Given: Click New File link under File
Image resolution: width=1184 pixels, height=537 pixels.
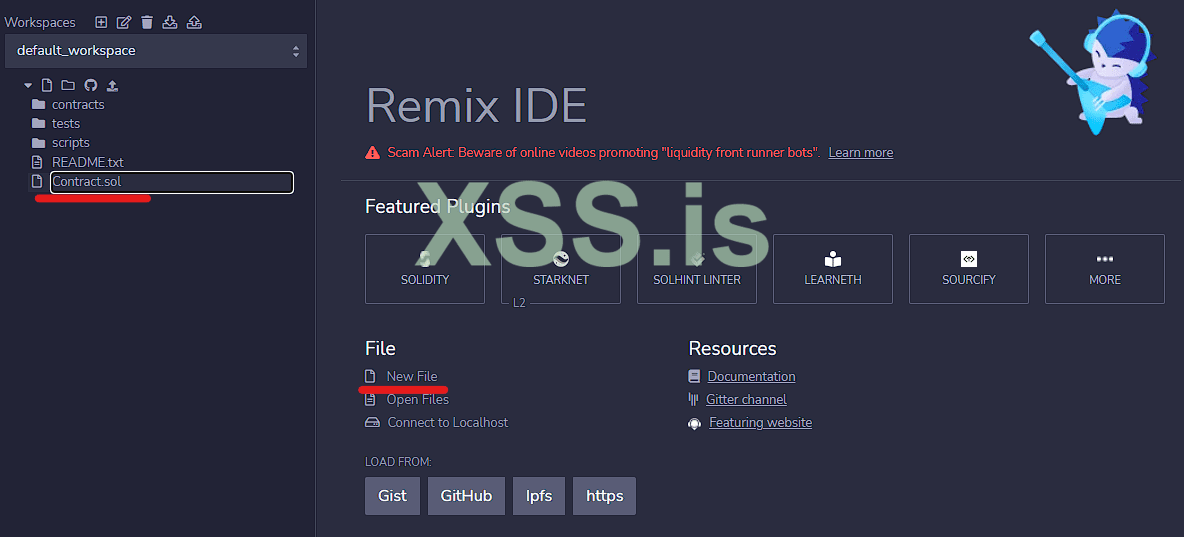Looking at the screenshot, I should [x=412, y=376].
